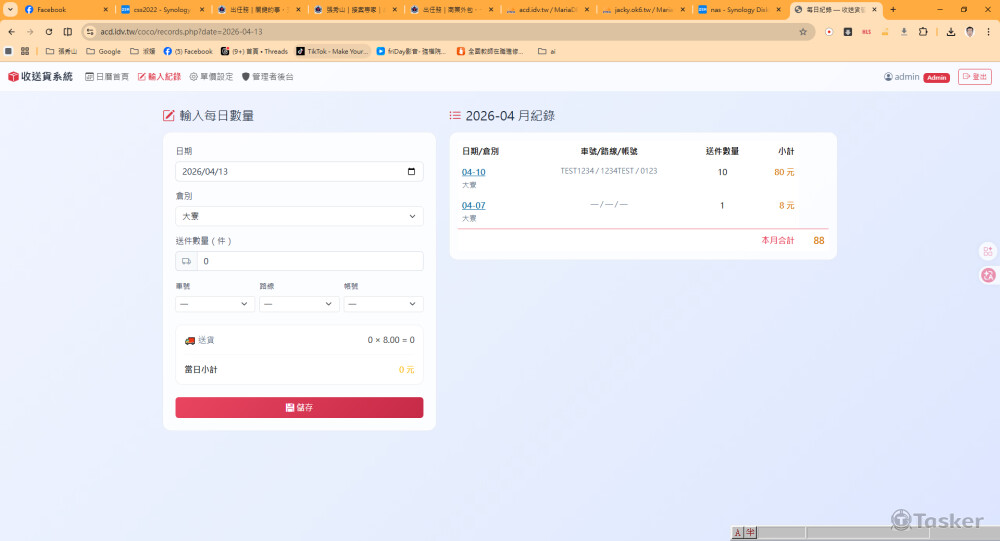The image size is (1000, 541).
Task: Expand the 車號 dropdown
Action: (x=215, y=304)
